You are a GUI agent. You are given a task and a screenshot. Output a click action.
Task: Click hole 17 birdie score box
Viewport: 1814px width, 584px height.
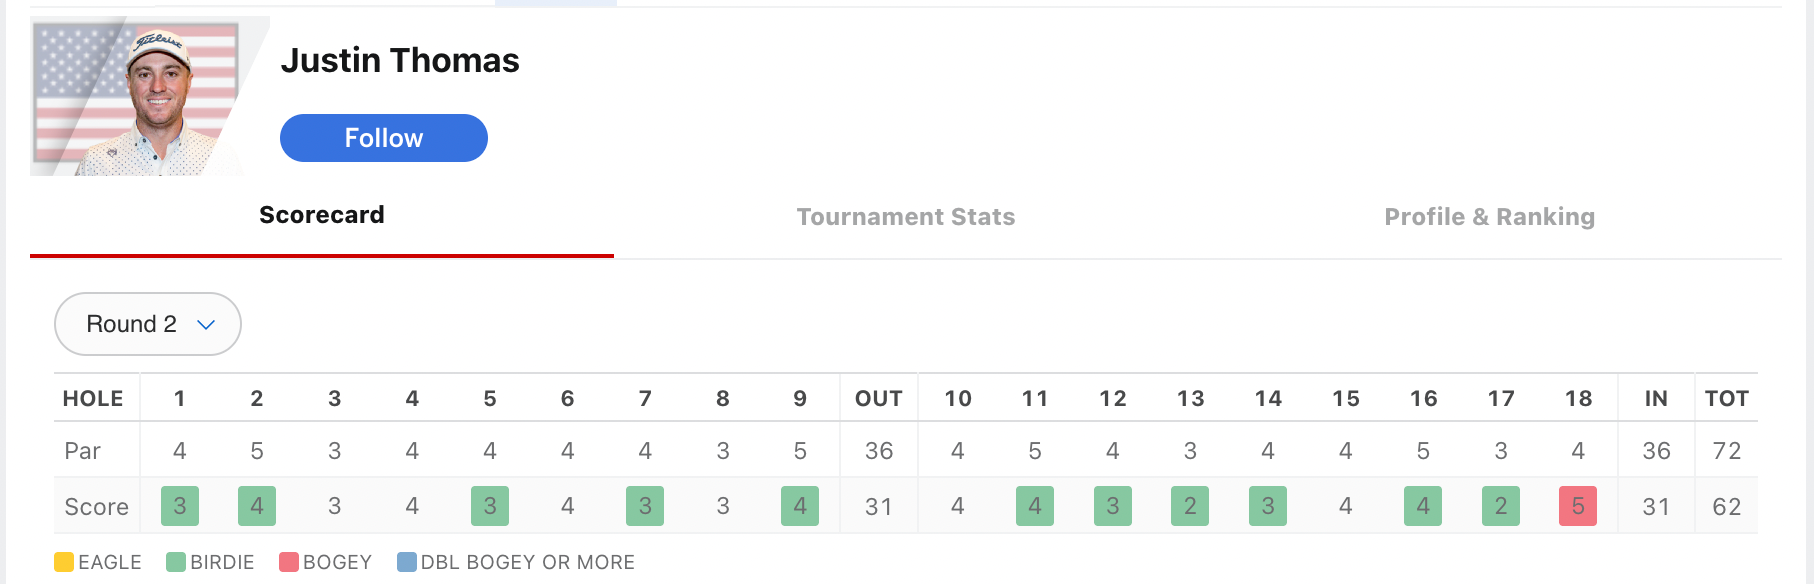[1501, 506]
